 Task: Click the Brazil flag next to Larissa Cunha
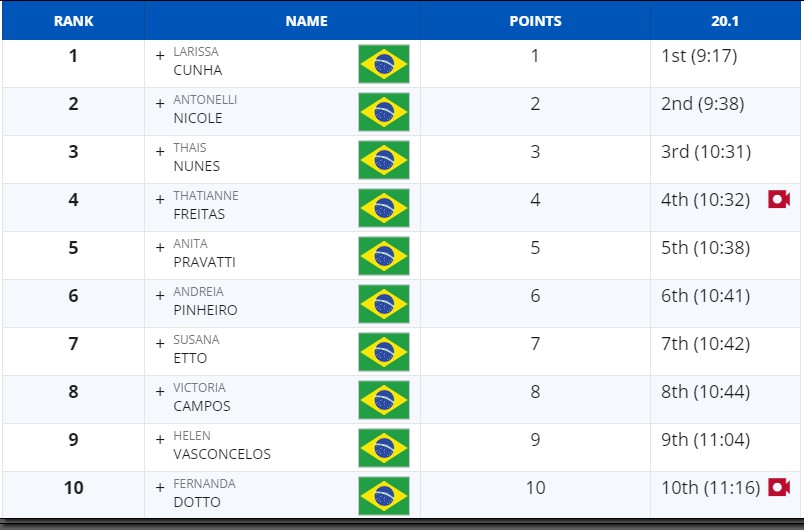click(x=384, y=64)
